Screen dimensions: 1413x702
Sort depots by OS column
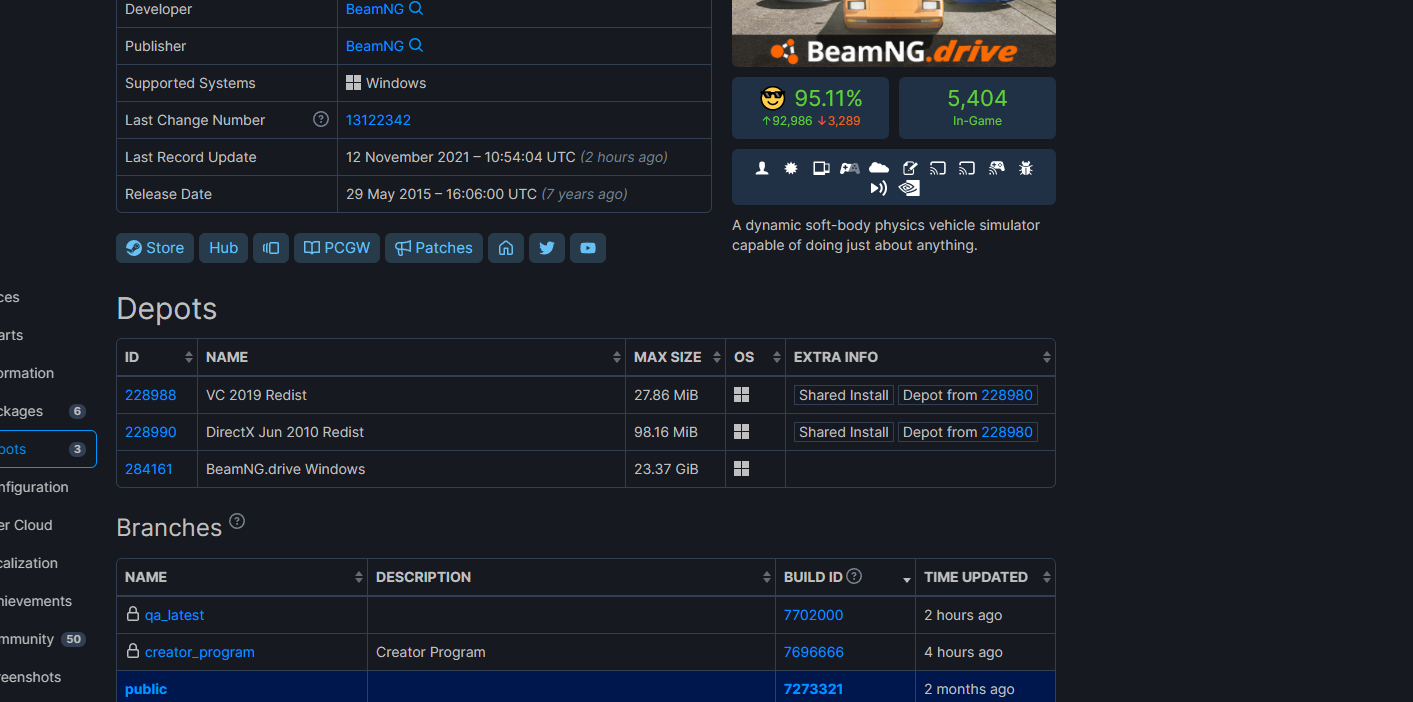pyautogui.click(x=756, y=357)
